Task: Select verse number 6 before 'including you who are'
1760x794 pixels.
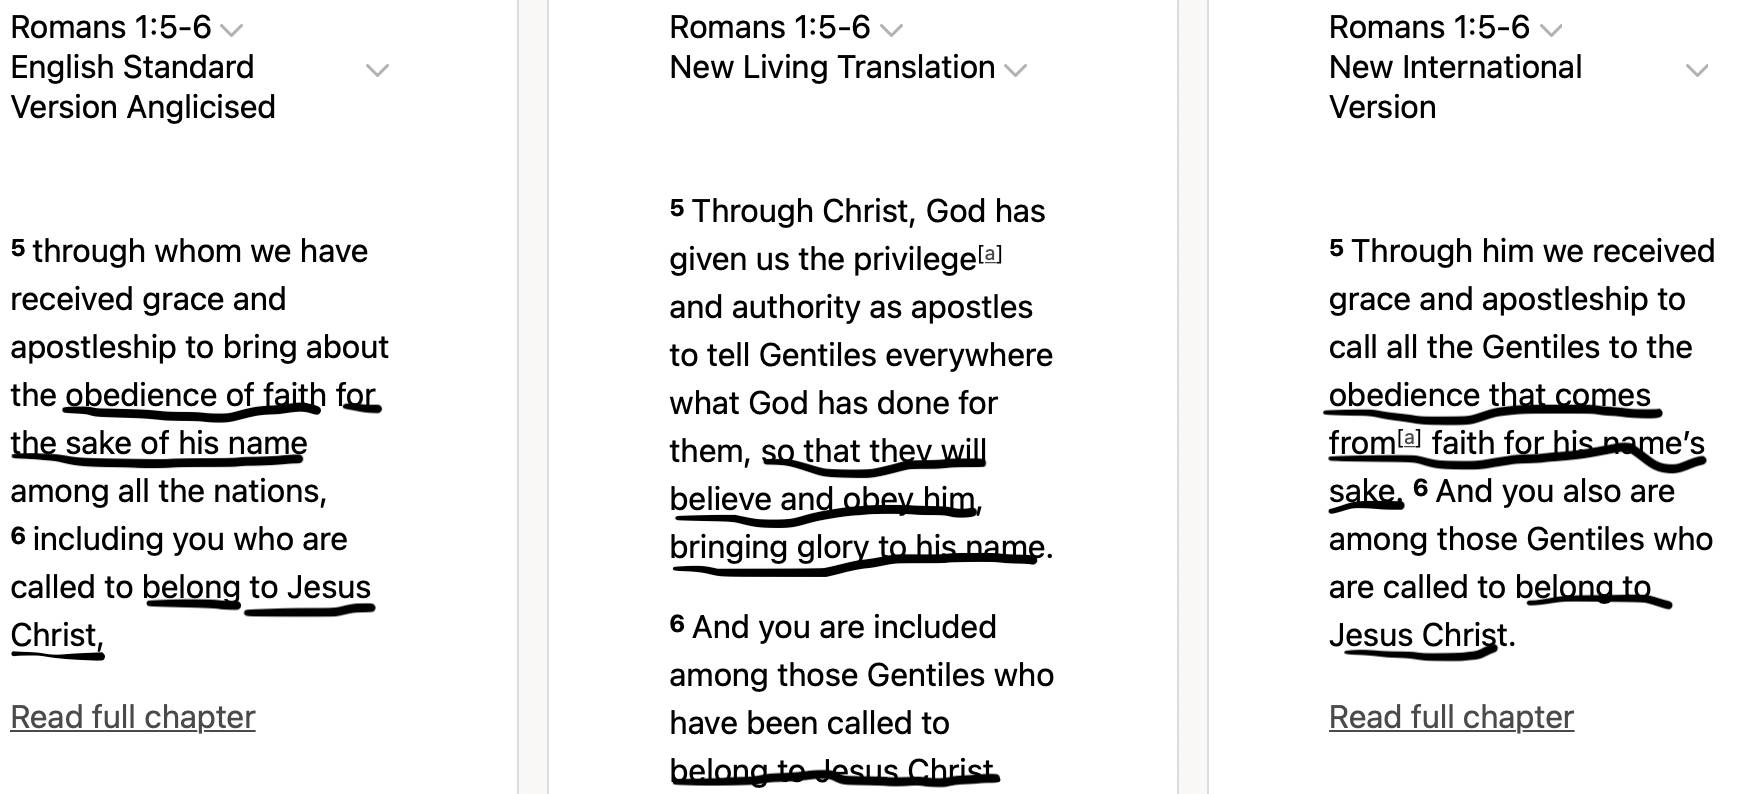Action: click(18, 535)
